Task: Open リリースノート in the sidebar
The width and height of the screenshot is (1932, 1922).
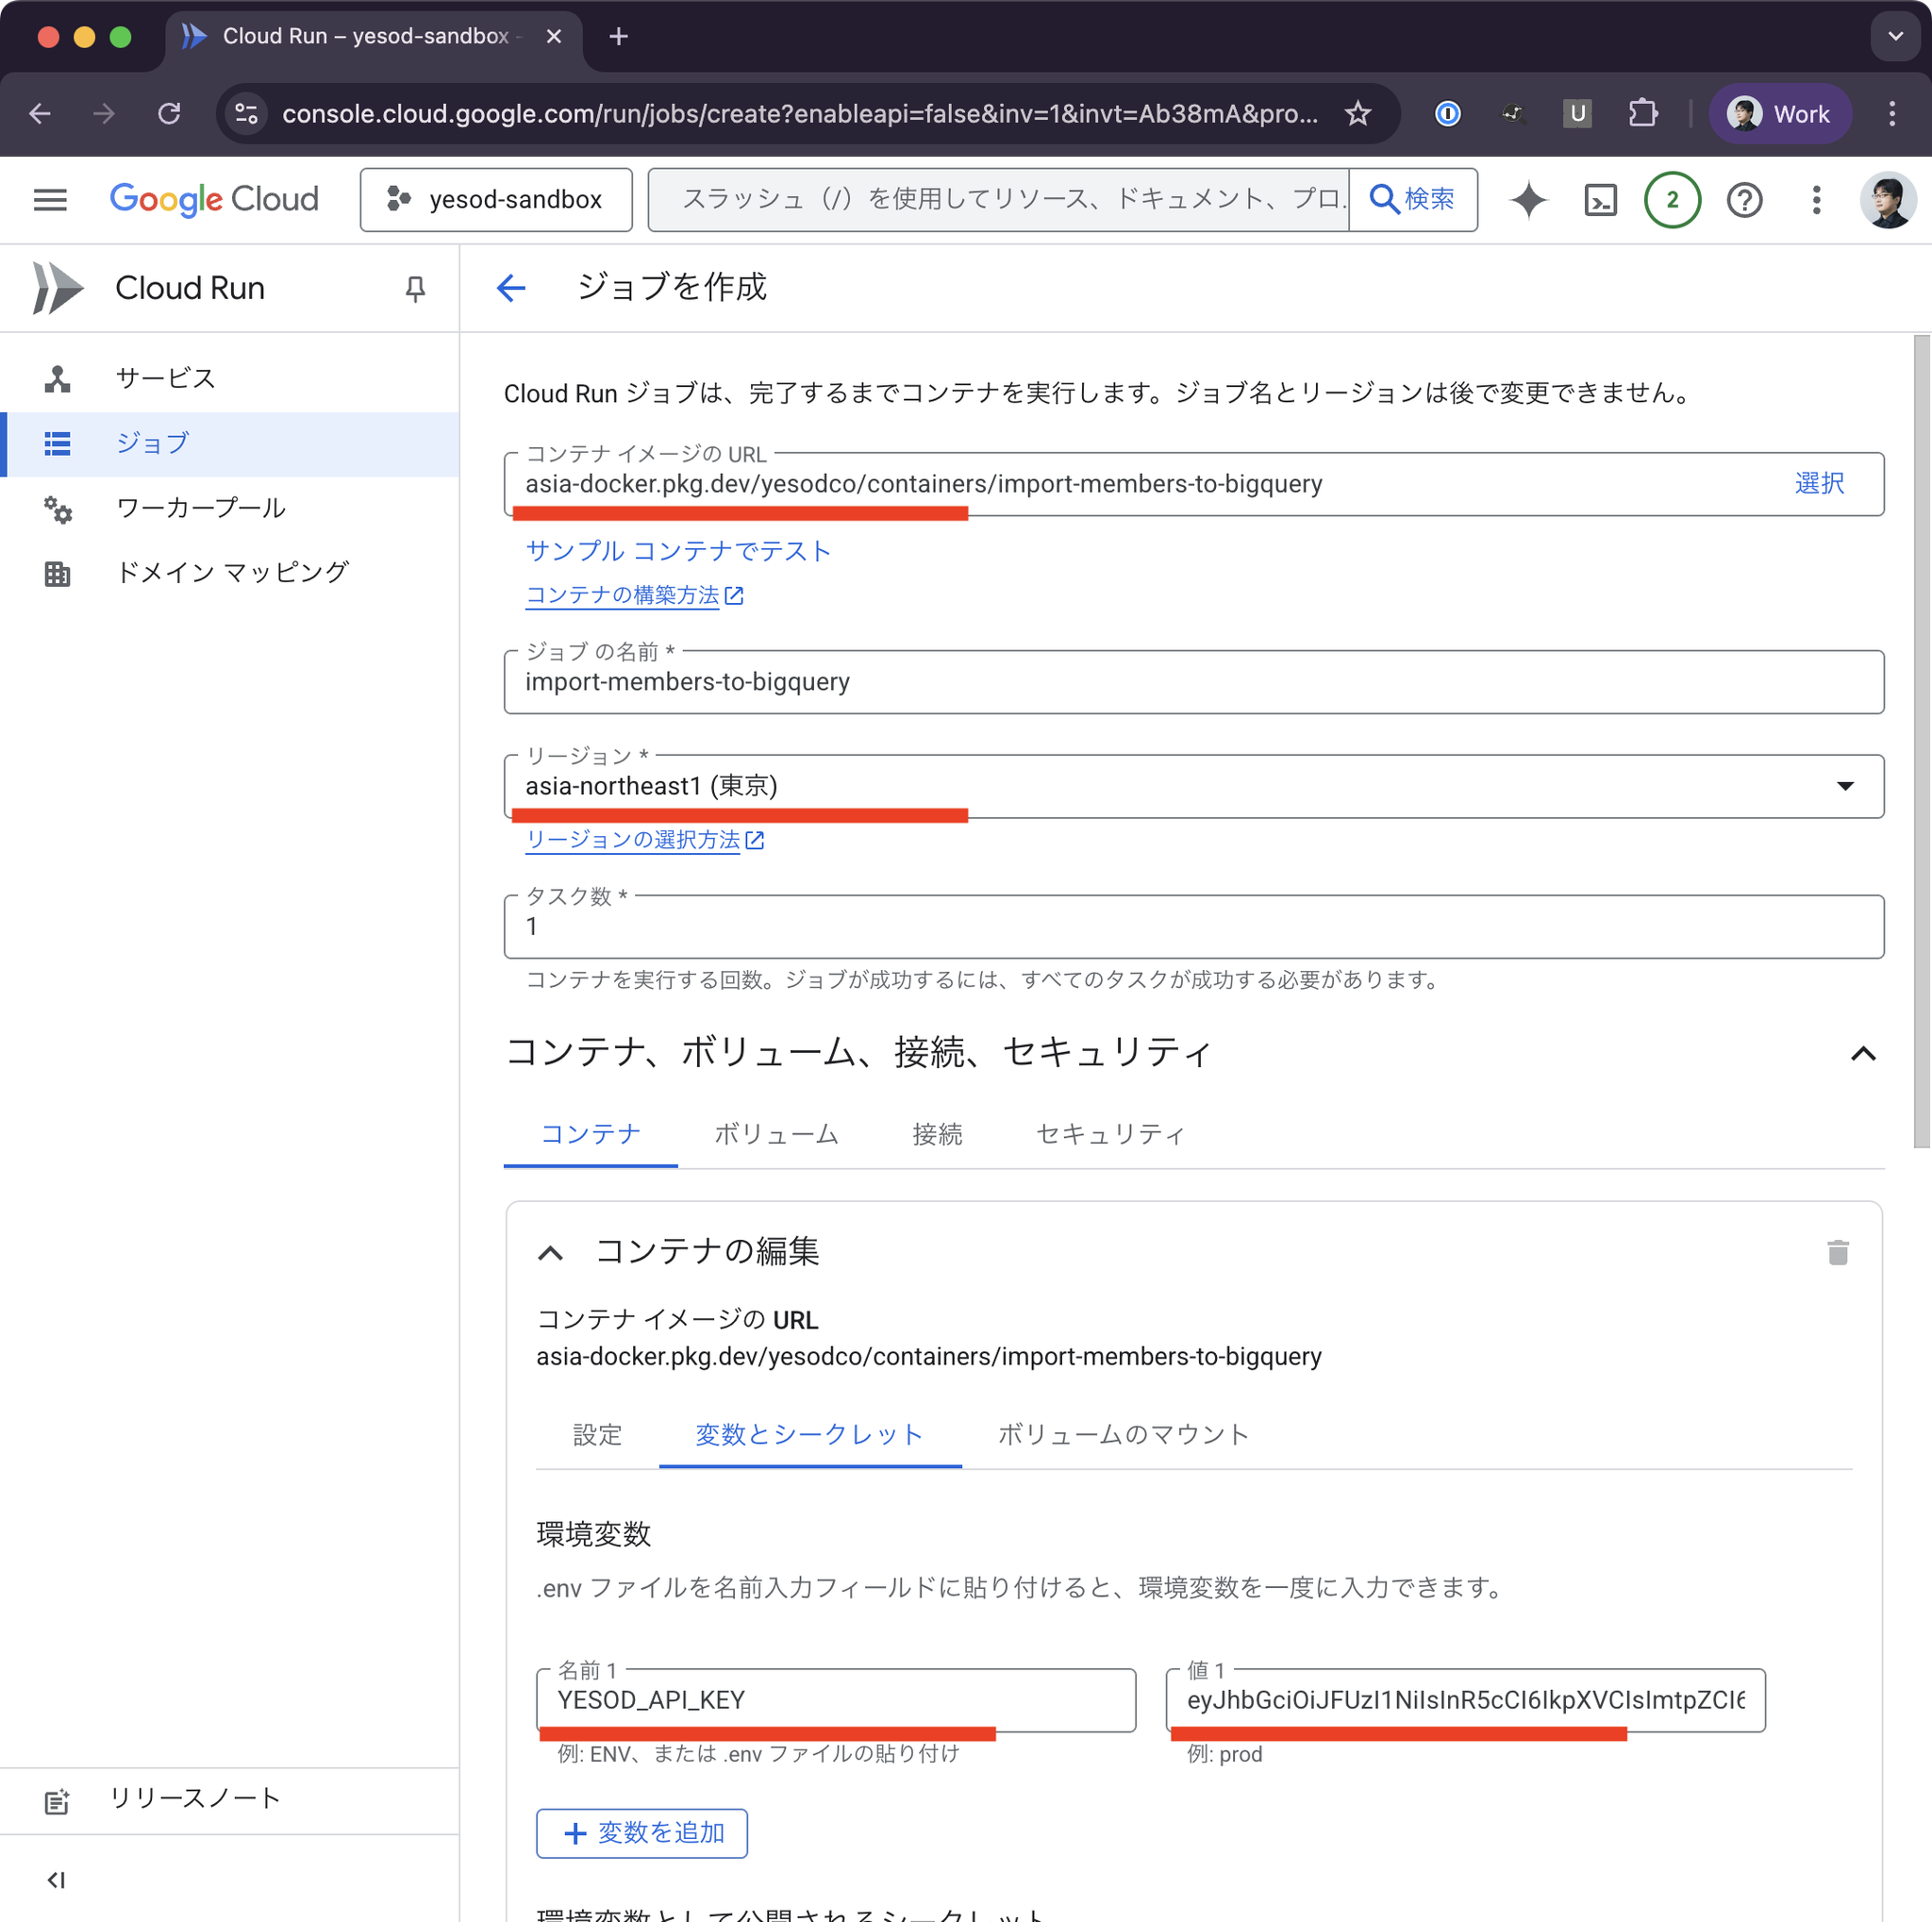Action: click(229, 1799)
